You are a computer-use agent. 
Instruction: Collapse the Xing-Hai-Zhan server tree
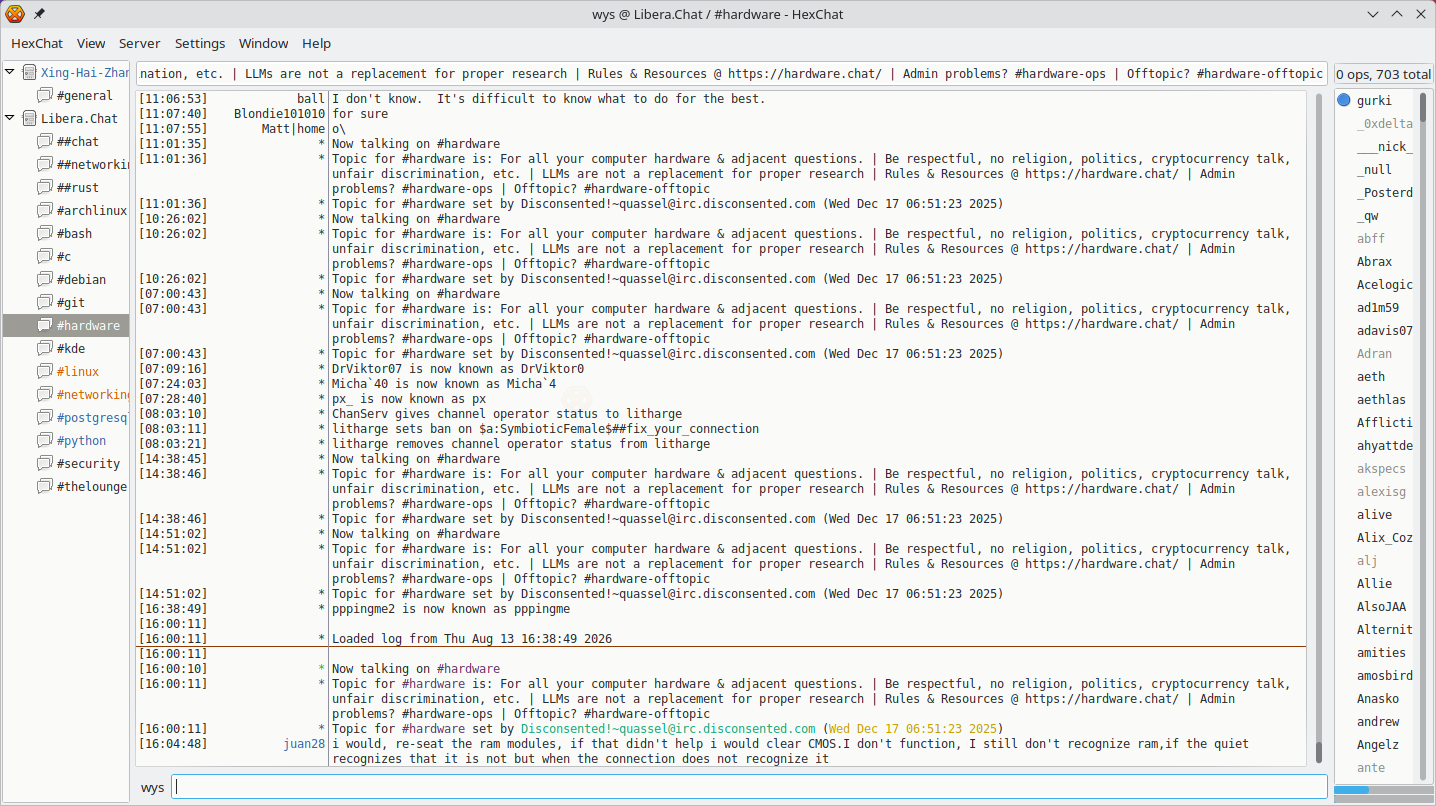(x=10, y=72)
